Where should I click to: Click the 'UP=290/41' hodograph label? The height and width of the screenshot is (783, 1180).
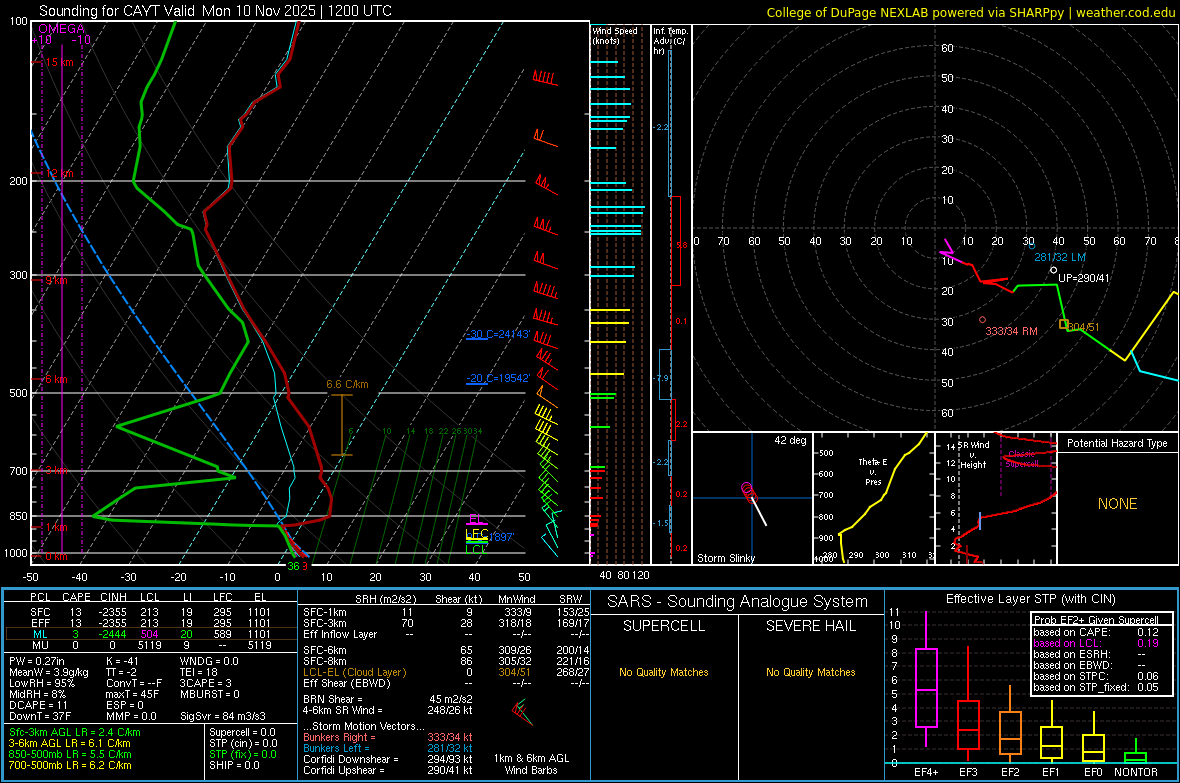(x=1084, y=278)
